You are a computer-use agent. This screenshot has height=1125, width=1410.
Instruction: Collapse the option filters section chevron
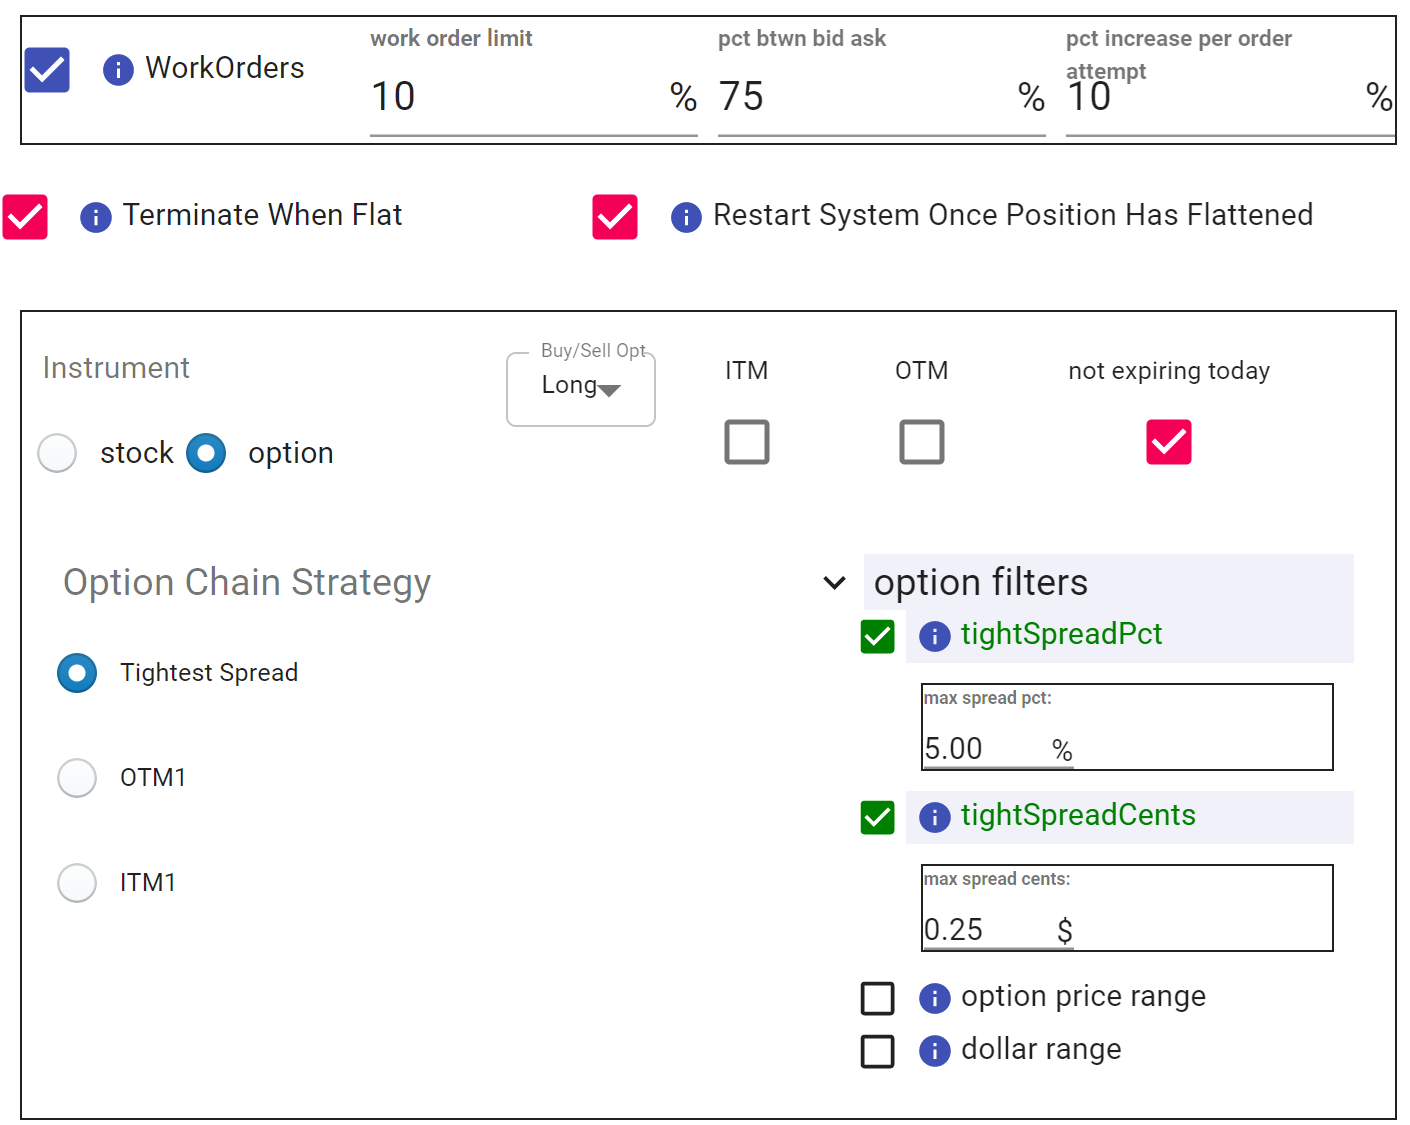point(834,583)
